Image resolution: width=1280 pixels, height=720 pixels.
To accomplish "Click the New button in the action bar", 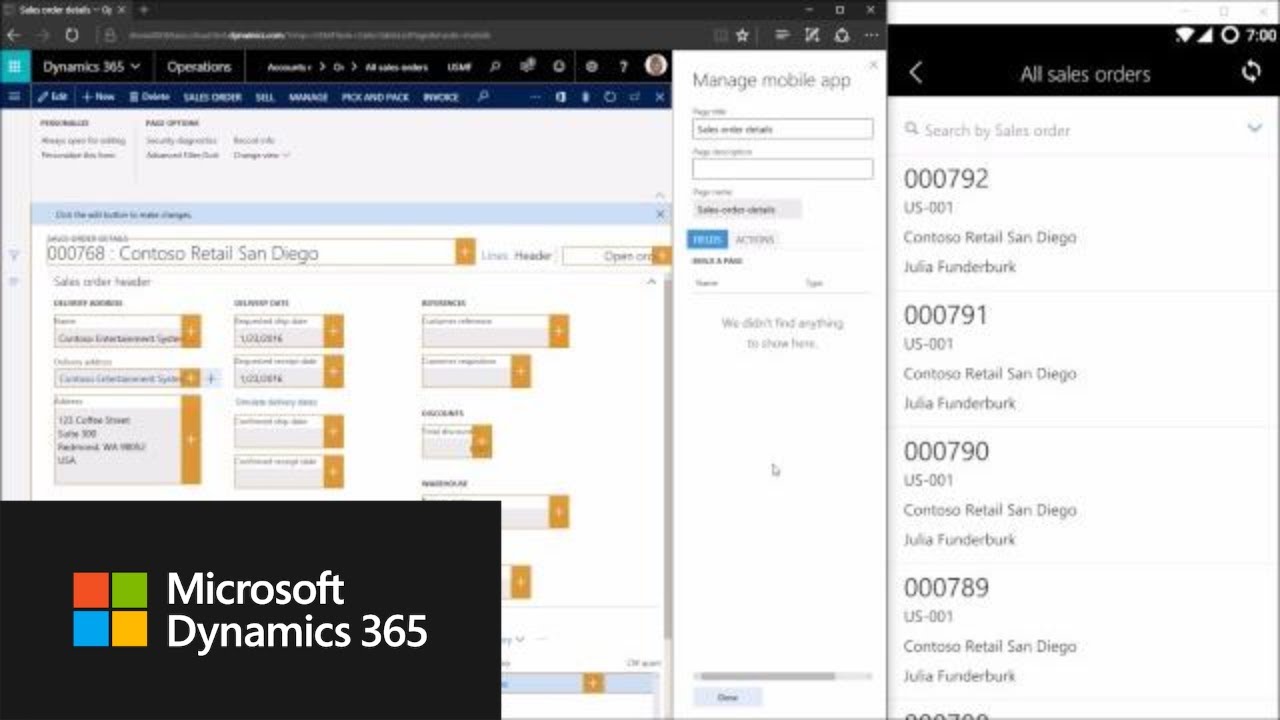I will tap(98, 97).
